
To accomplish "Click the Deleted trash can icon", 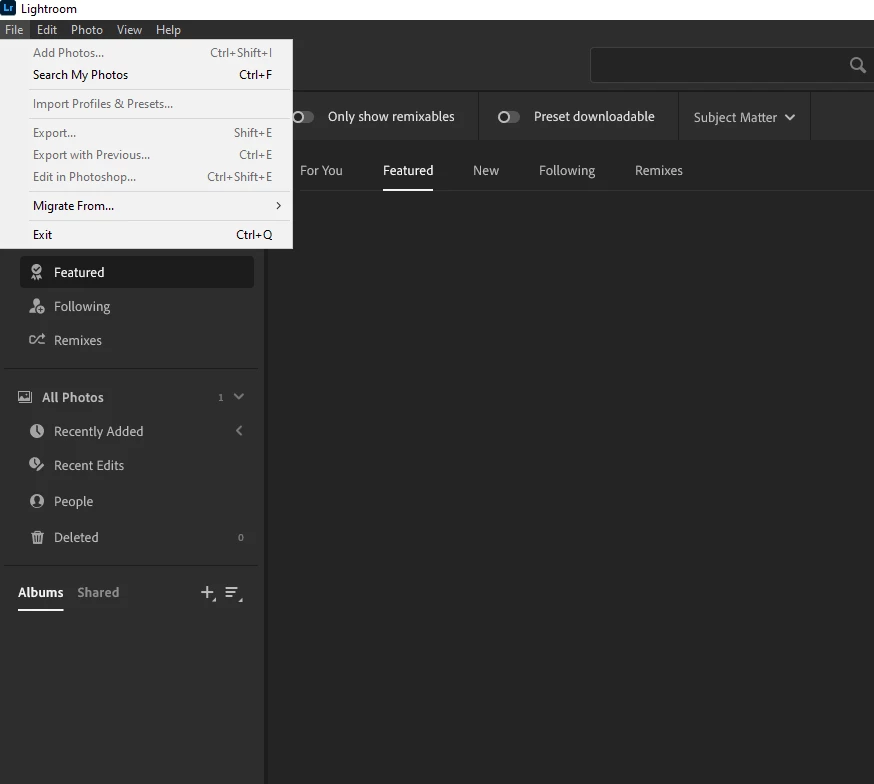I will click(37, 537).
